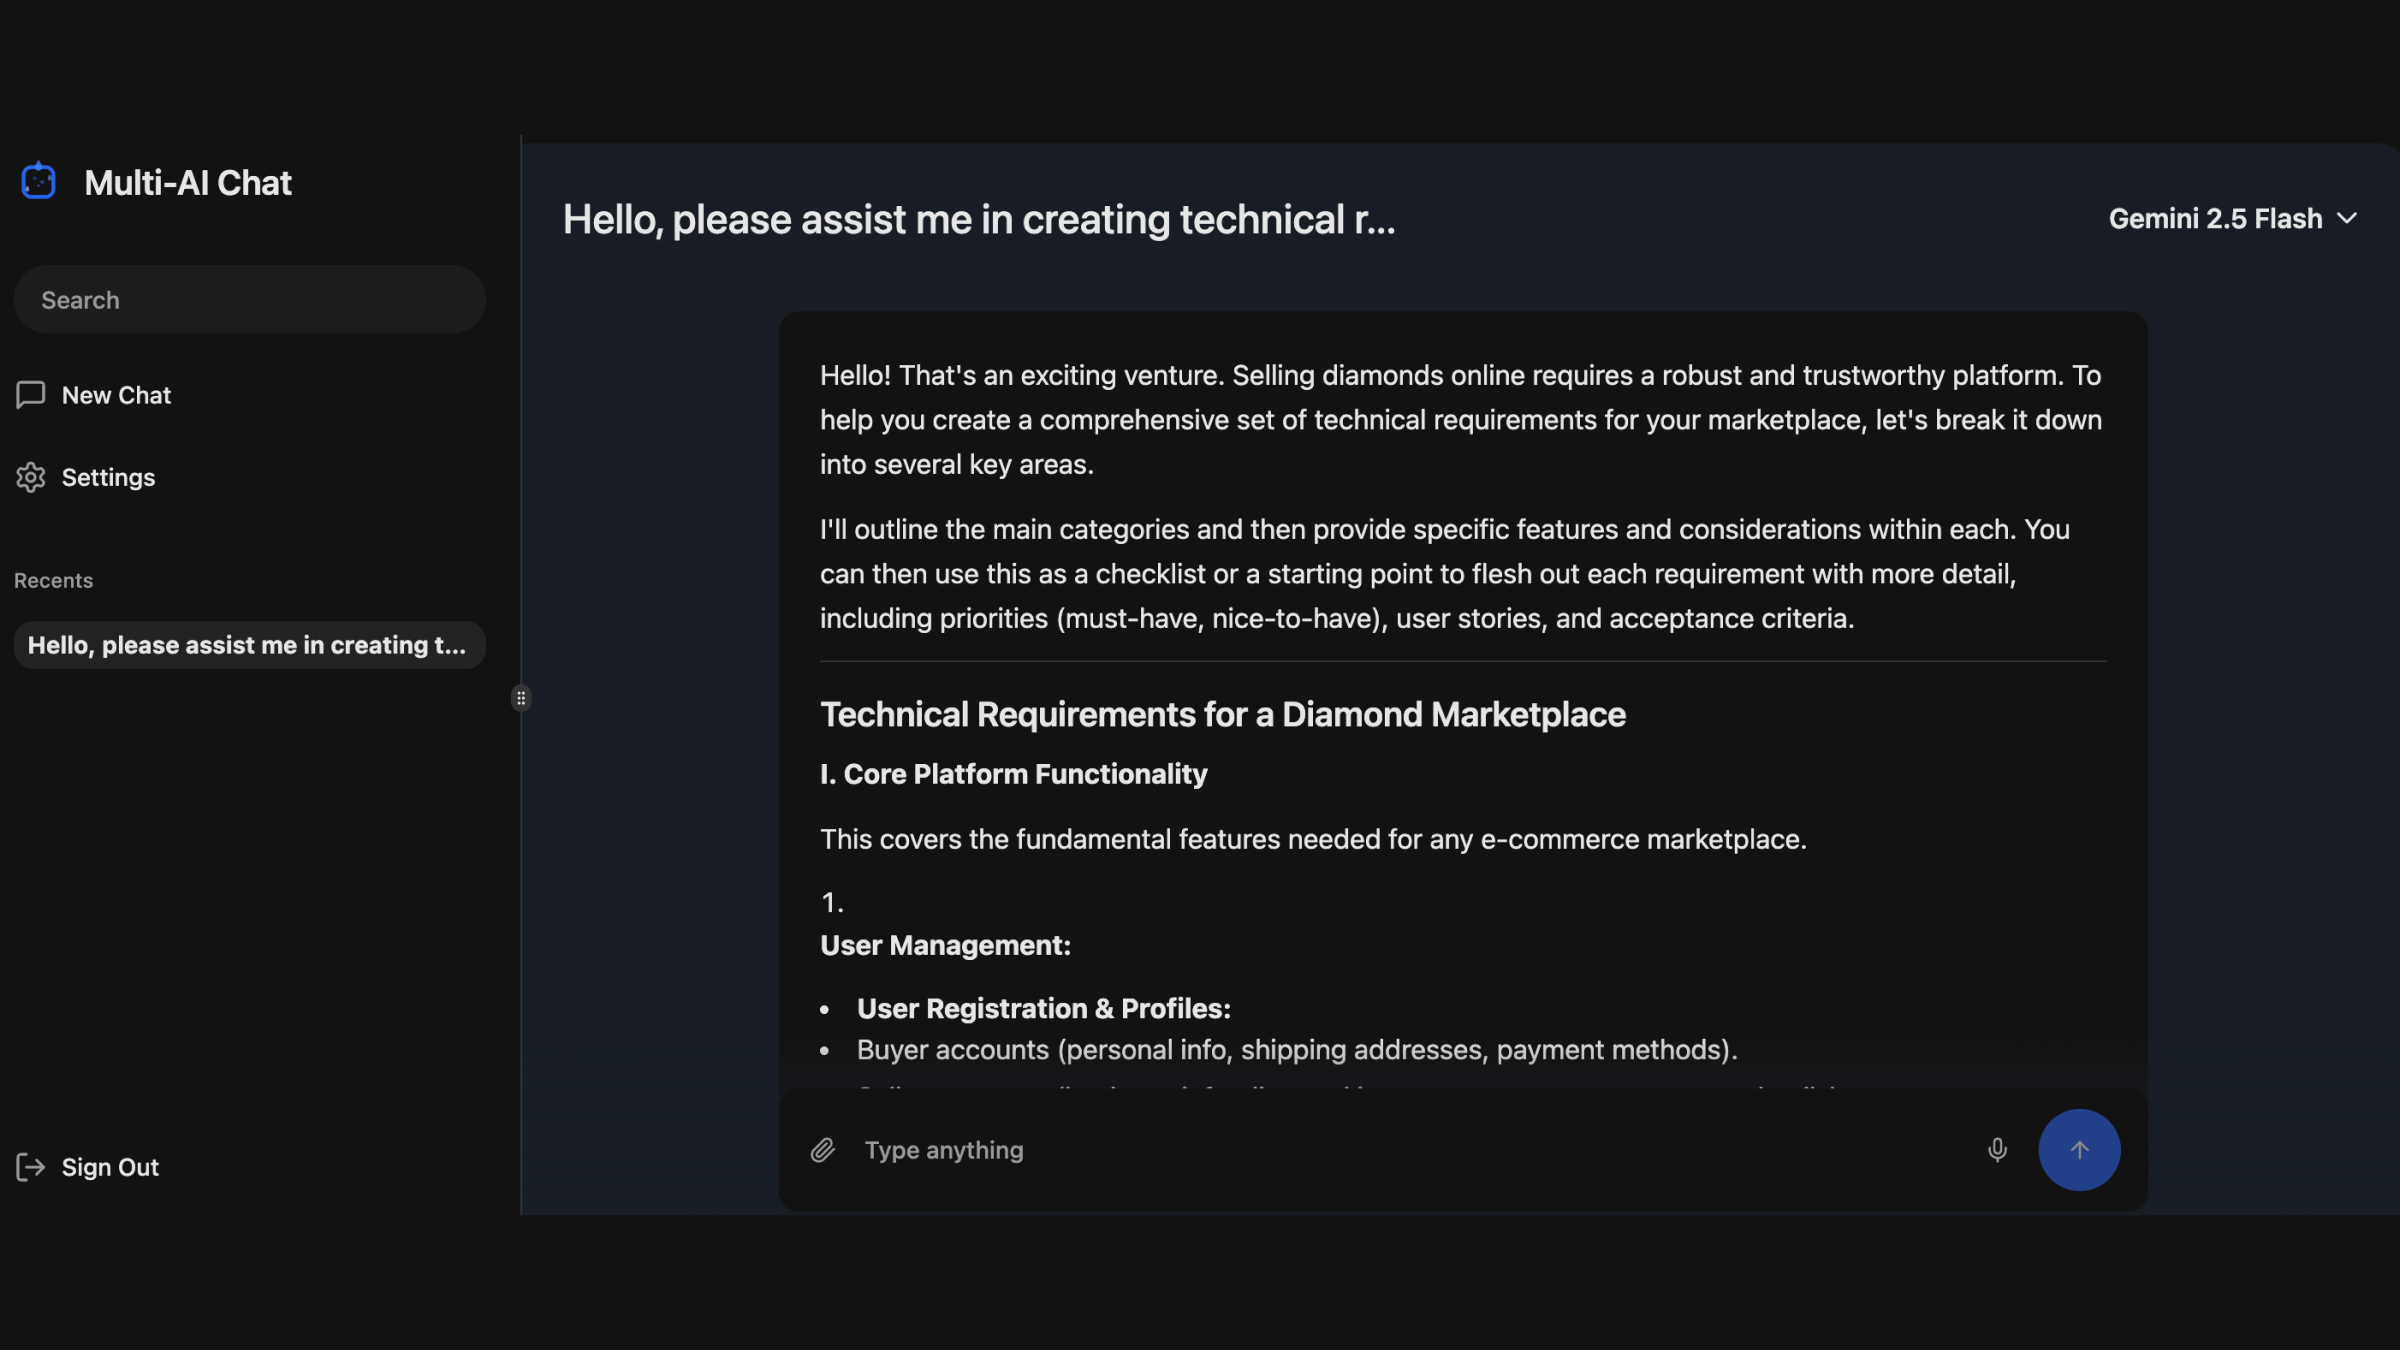Viewport: 2400px width, 1350px height.
Task: Click the 'Technical Requirements for a Diamond Marketplace' heading
Action: (x=1222, y=715)
